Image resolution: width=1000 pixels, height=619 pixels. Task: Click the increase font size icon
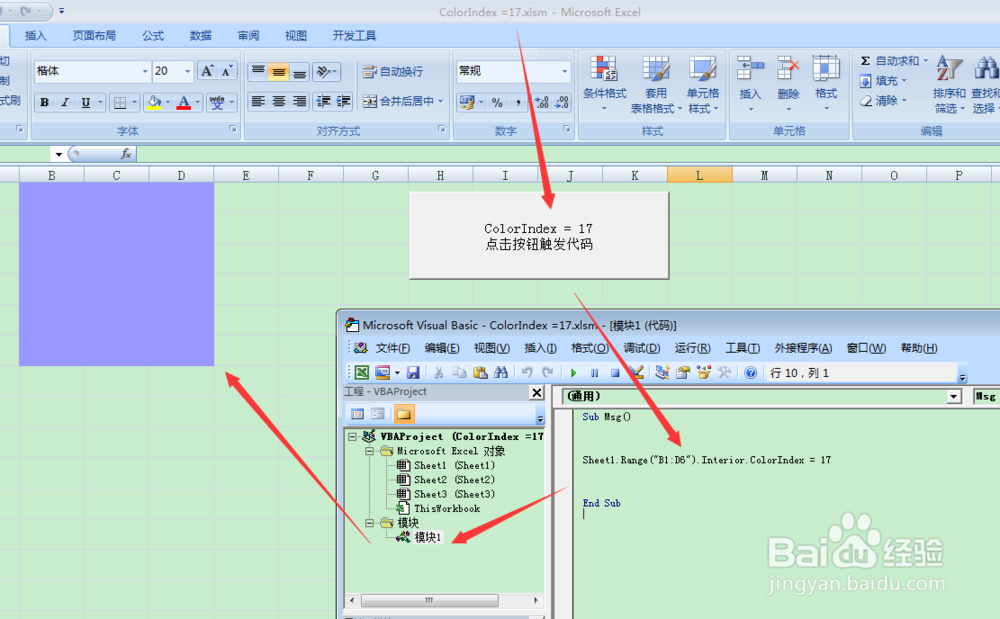(207, 71)
